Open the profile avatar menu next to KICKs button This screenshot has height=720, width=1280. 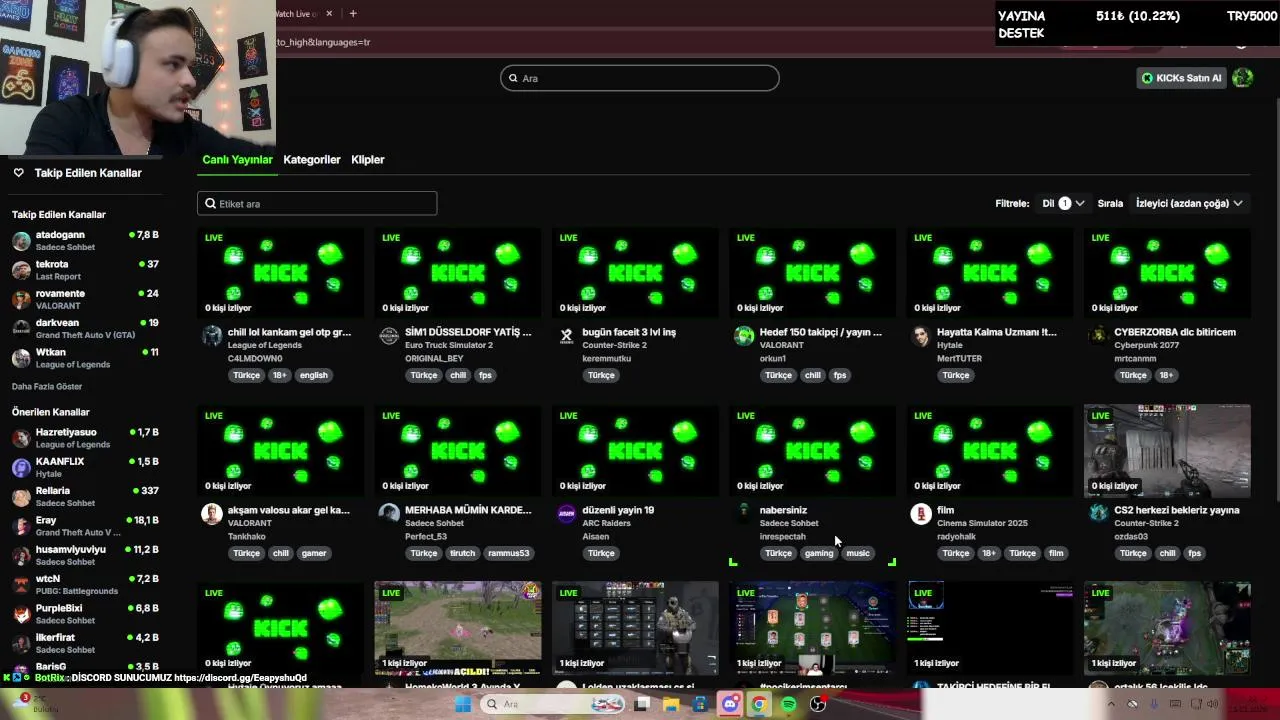(x=1243, y=78)
